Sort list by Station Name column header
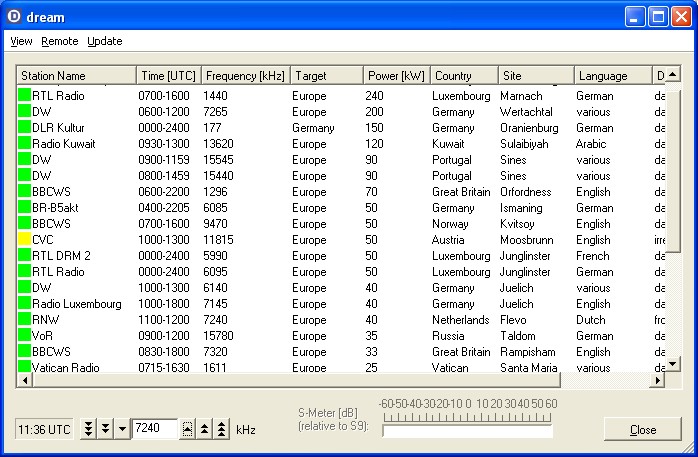This screenshot has height=457, width=698. coord(76,76)
